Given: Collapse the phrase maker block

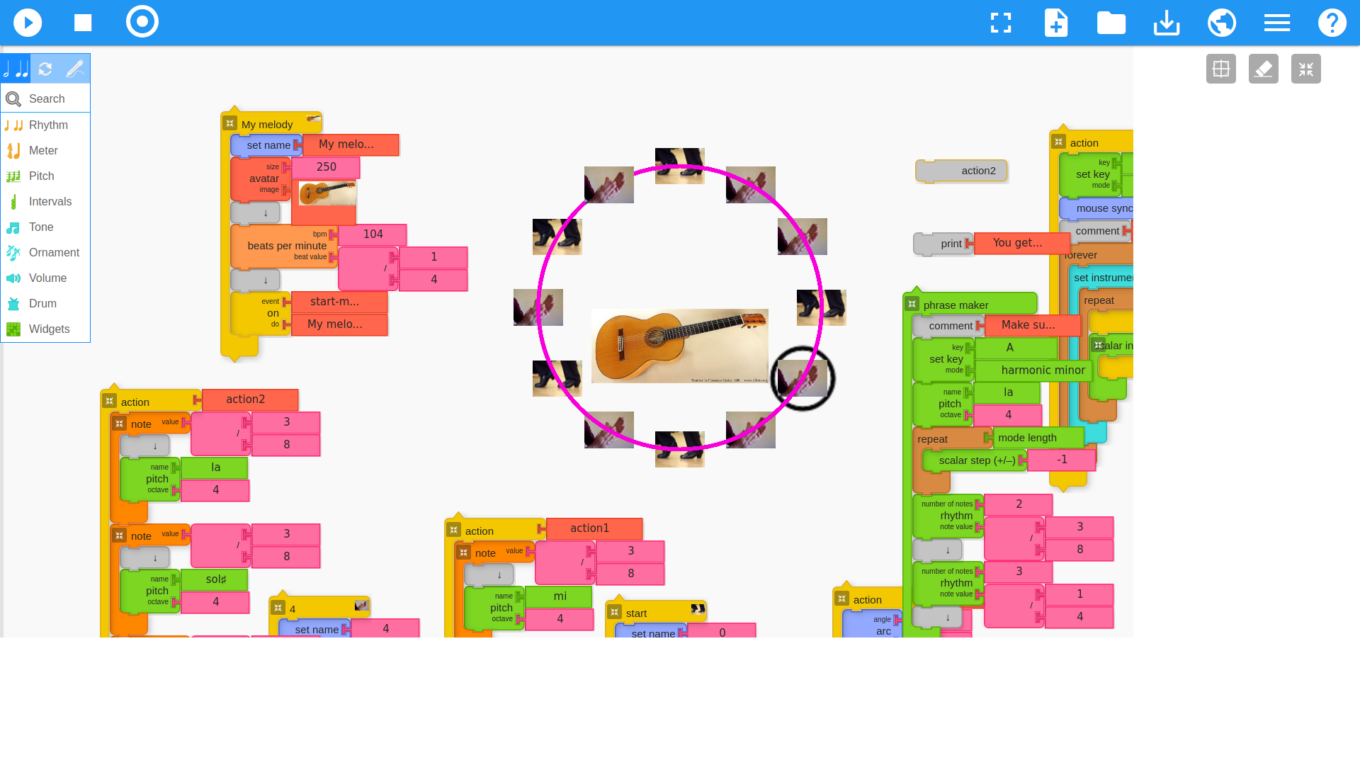Looking at the screenshot, I should click(912, 305).
